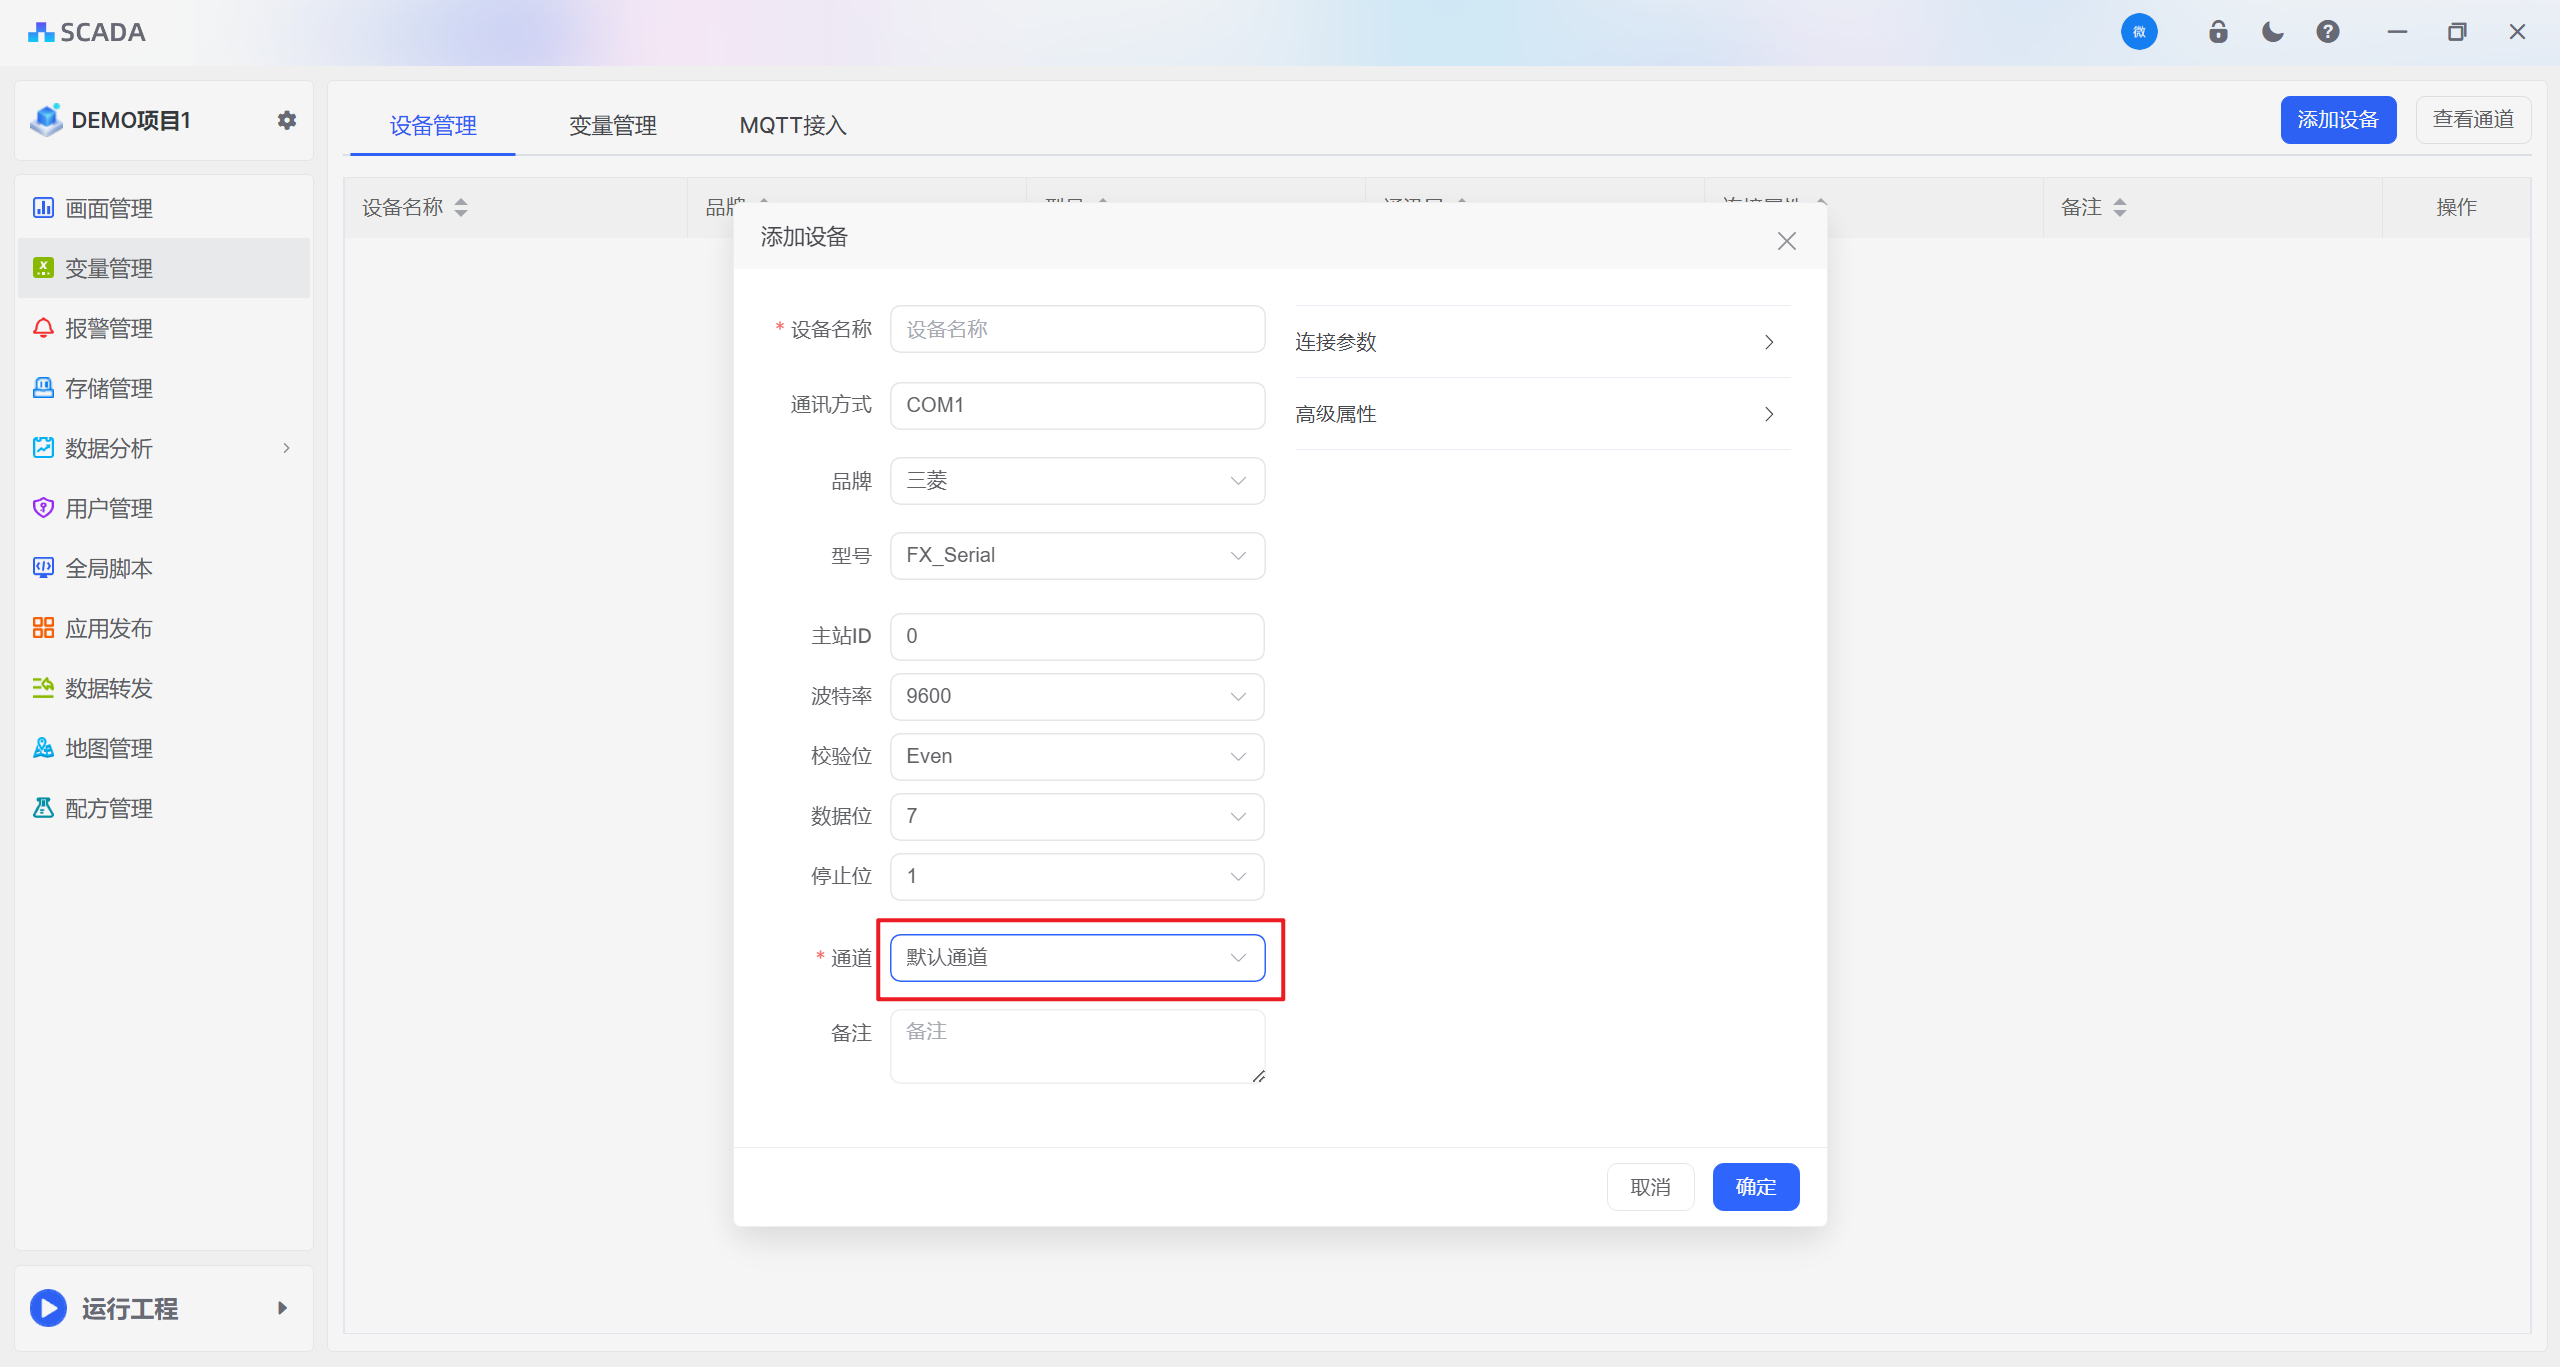Viewport: 2560px width, 1367px height.
Task: Open the help question mark icon
Action: pyautogui.click(x=2328, y=32)
